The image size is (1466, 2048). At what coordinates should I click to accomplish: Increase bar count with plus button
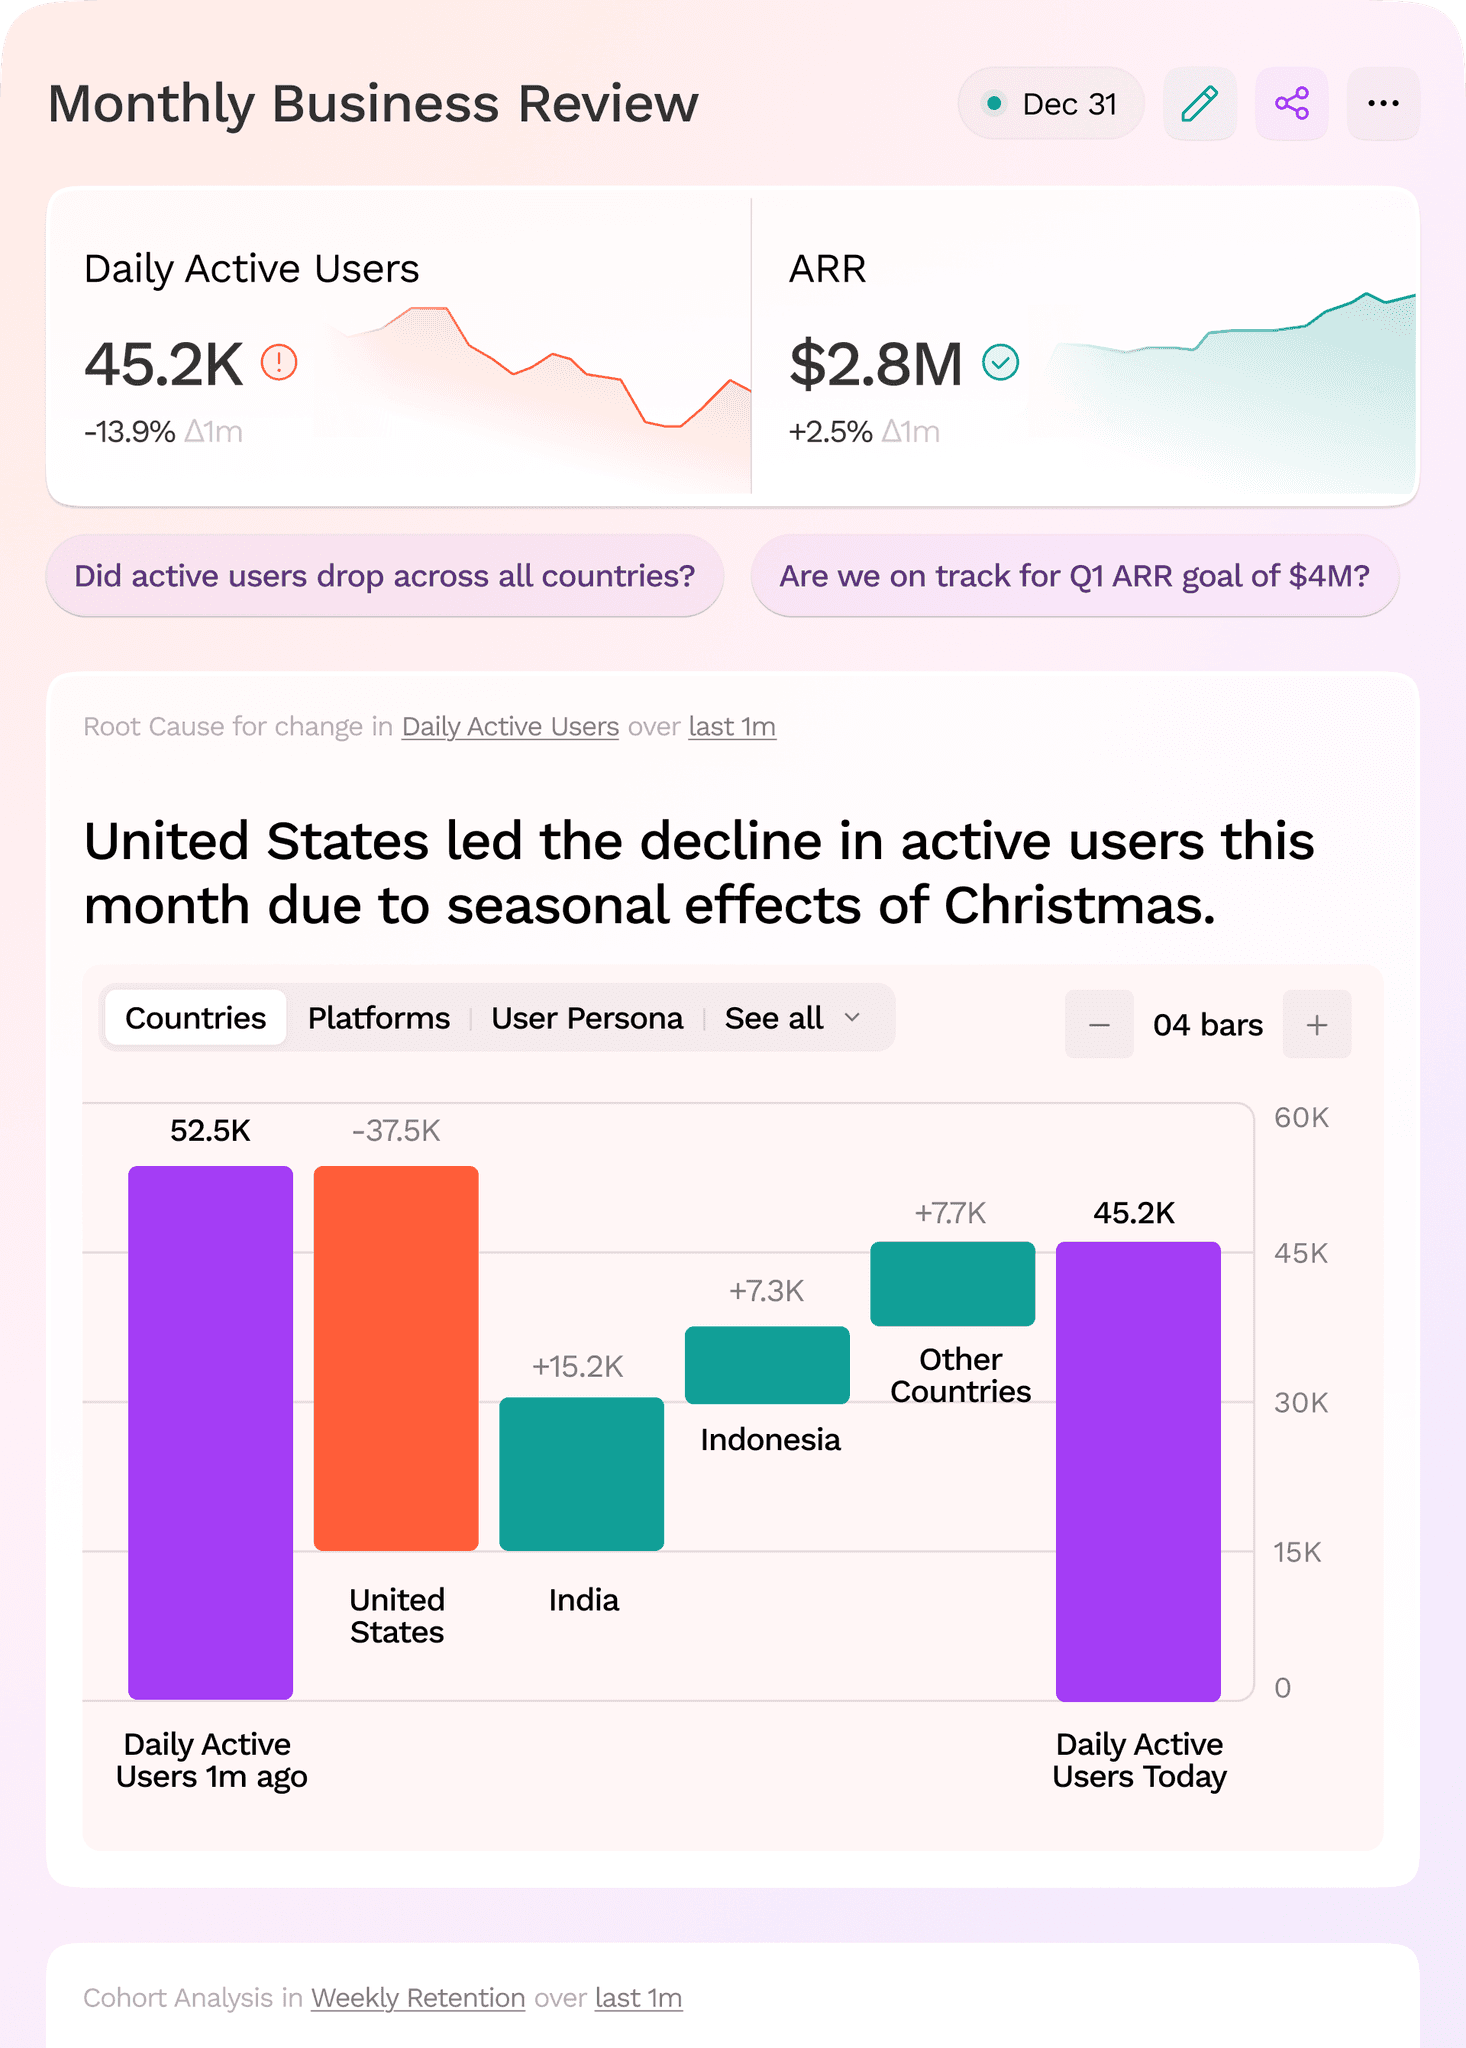point(1317,1024)
